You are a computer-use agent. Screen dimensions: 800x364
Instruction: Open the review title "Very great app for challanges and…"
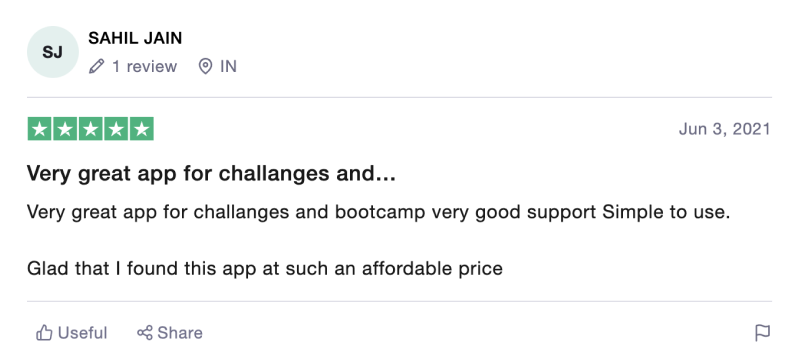pos(211,174)
